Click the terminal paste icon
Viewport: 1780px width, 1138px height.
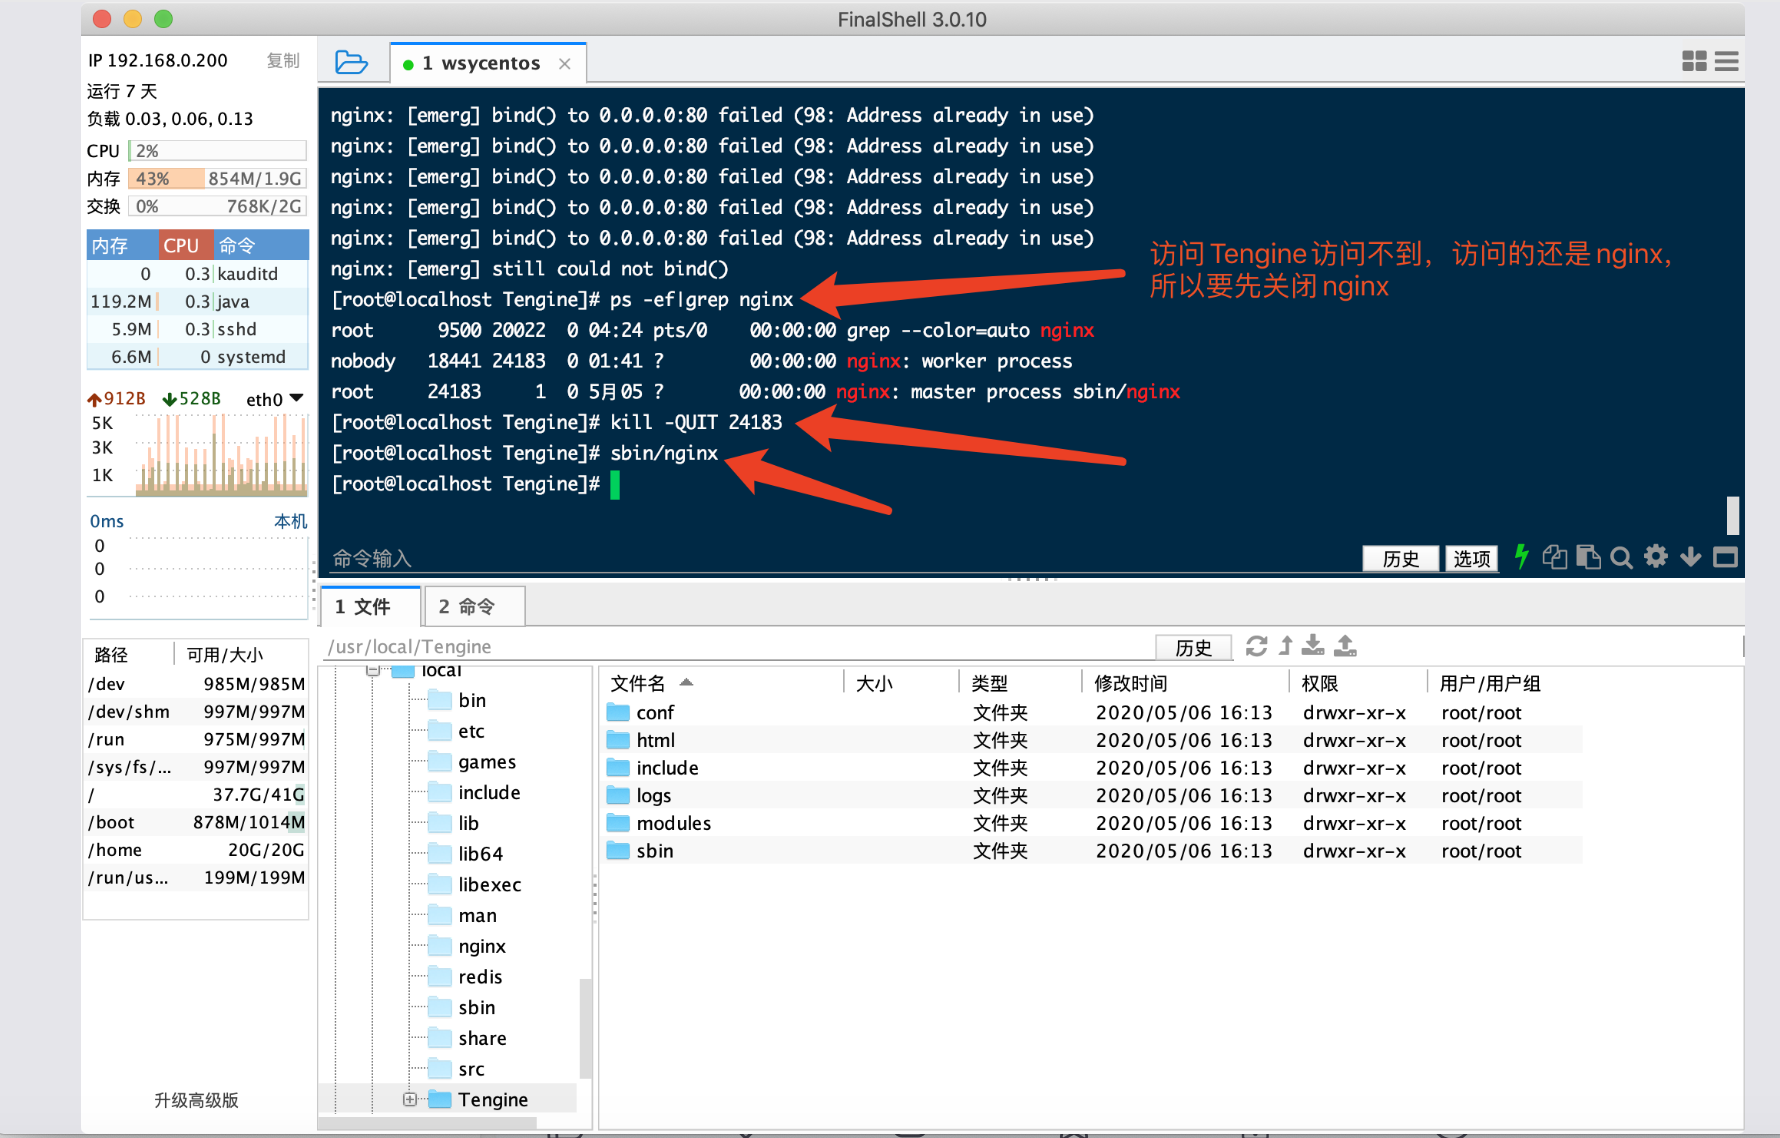(x=1588, y=557)
